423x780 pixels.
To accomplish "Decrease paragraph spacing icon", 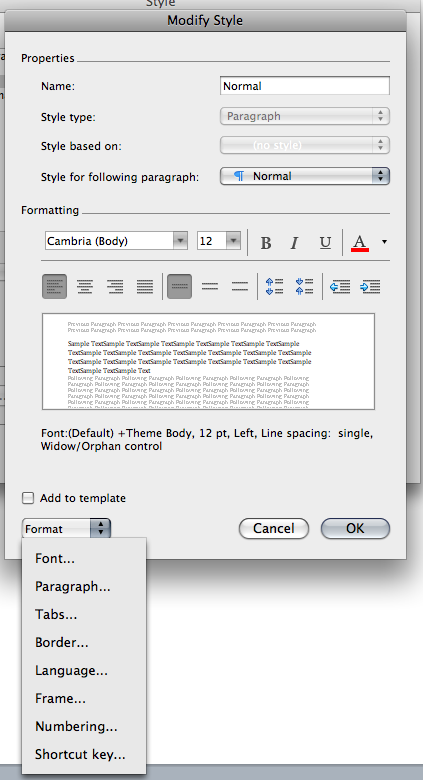I will 304,287.
